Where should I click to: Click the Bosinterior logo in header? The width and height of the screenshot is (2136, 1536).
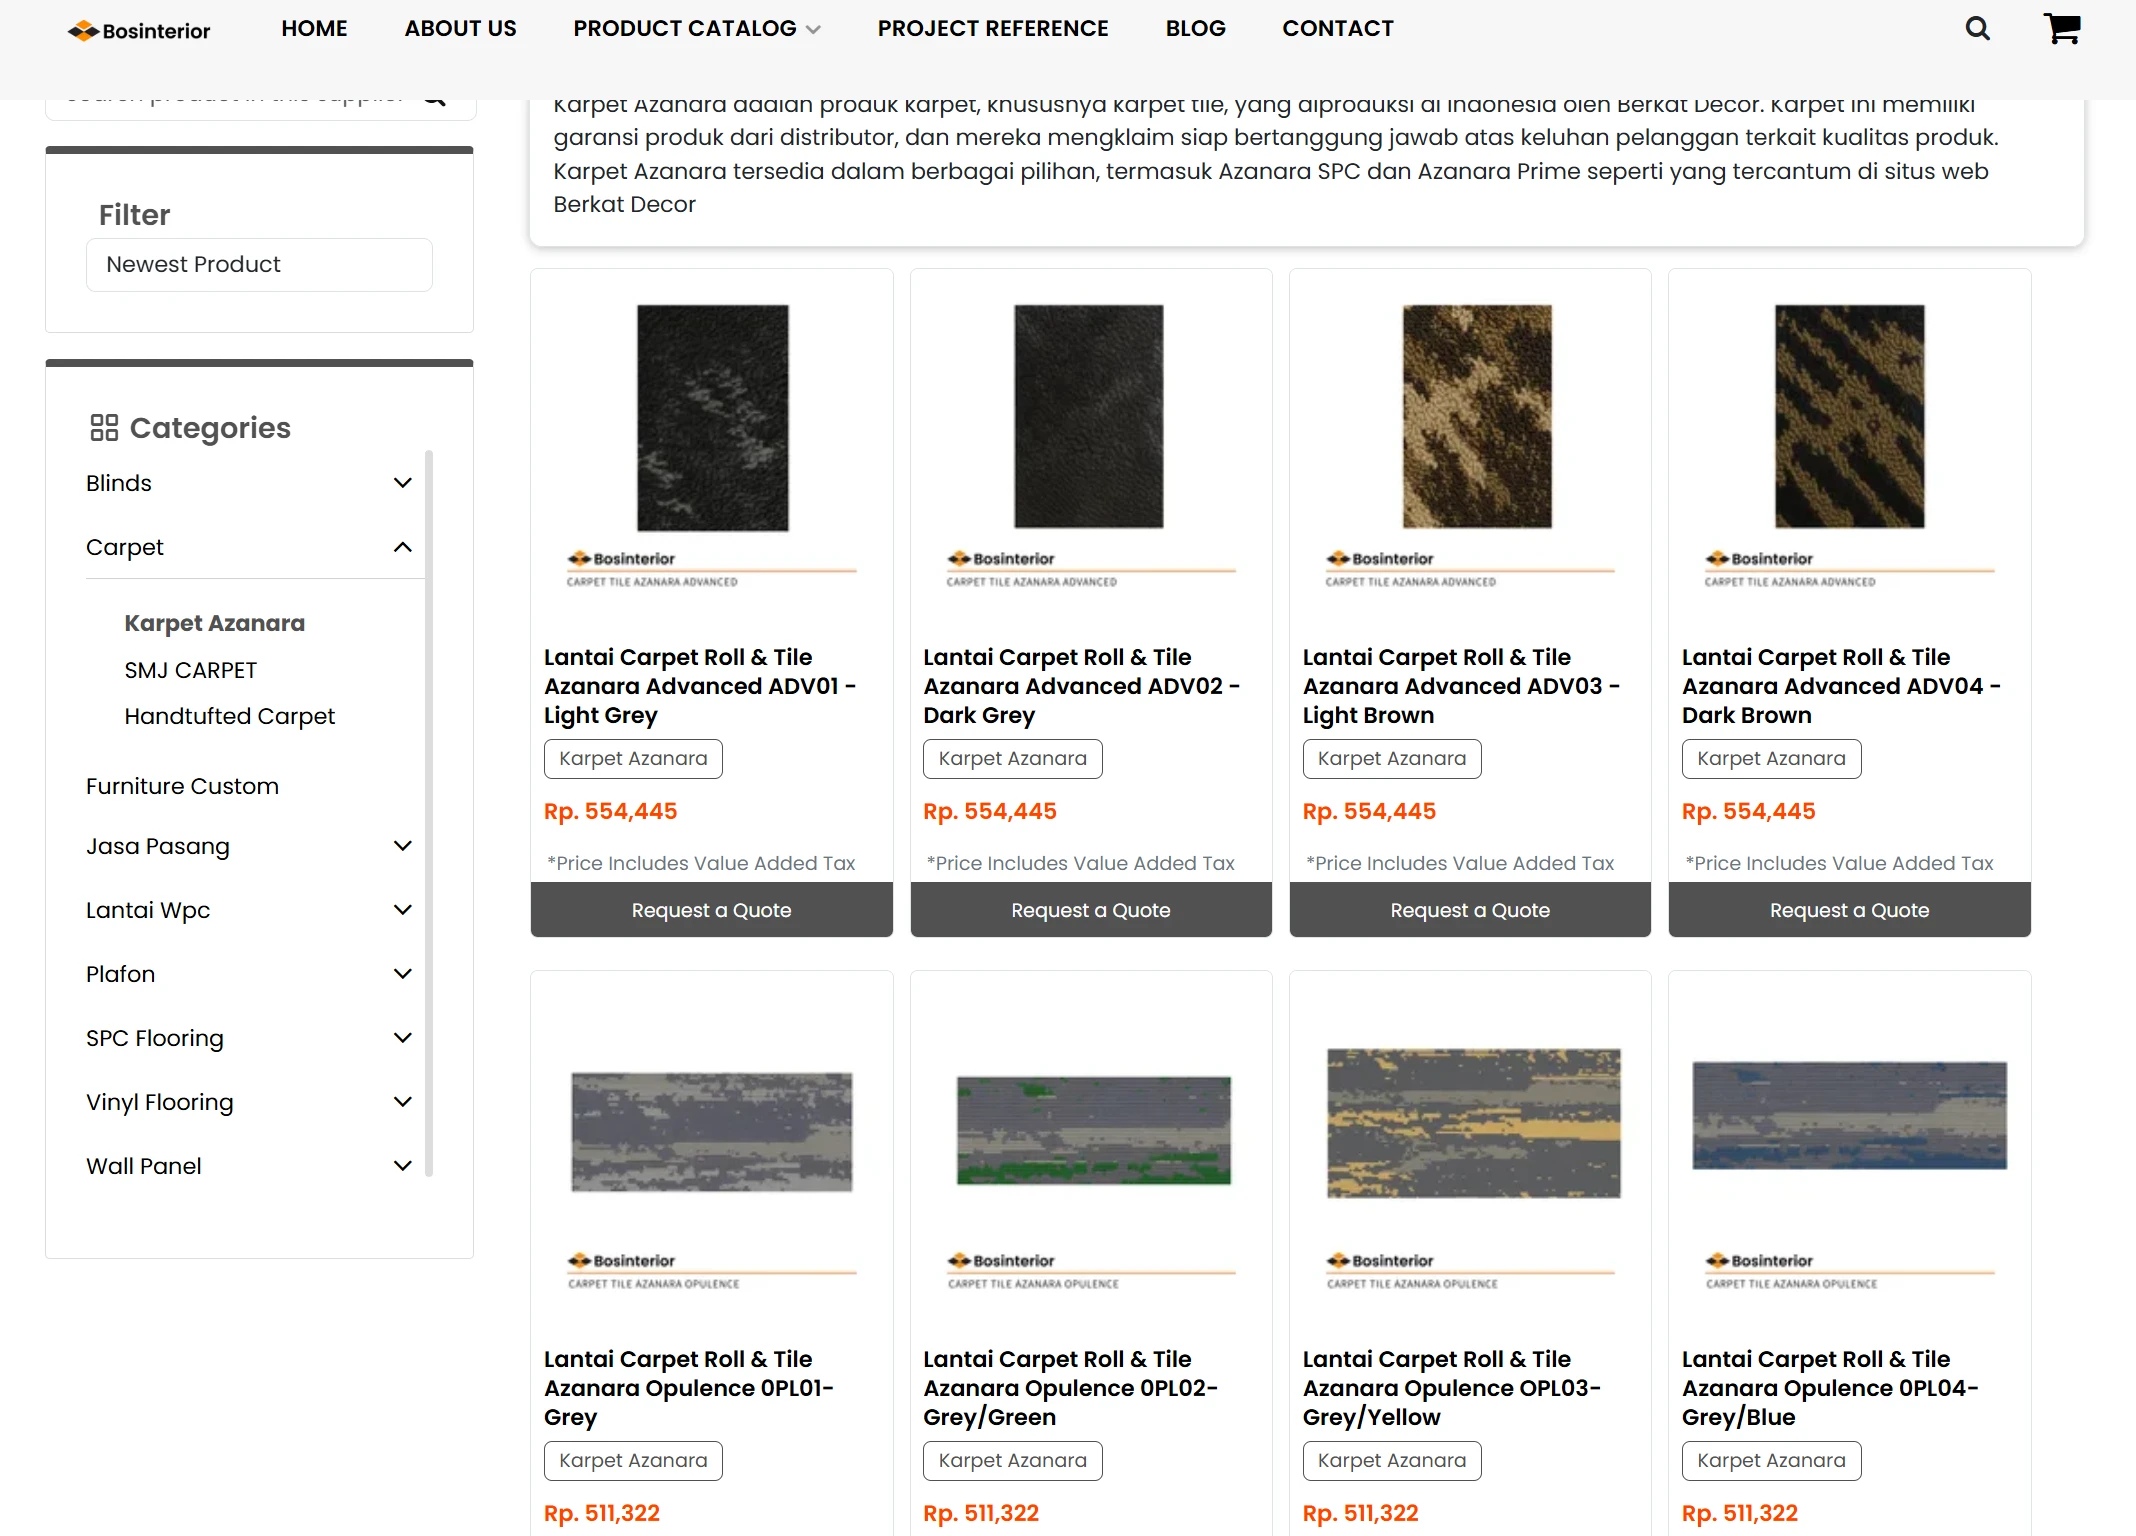139,31
